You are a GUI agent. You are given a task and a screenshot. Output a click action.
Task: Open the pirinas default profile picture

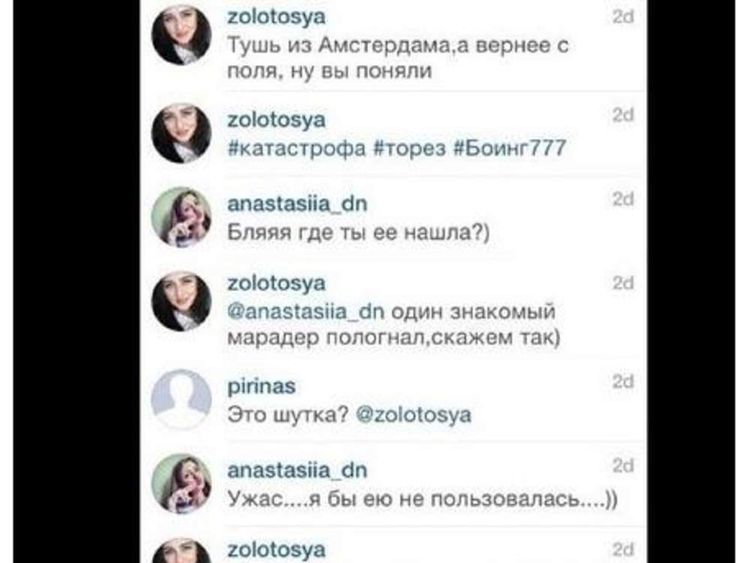[x=181, y=399]
